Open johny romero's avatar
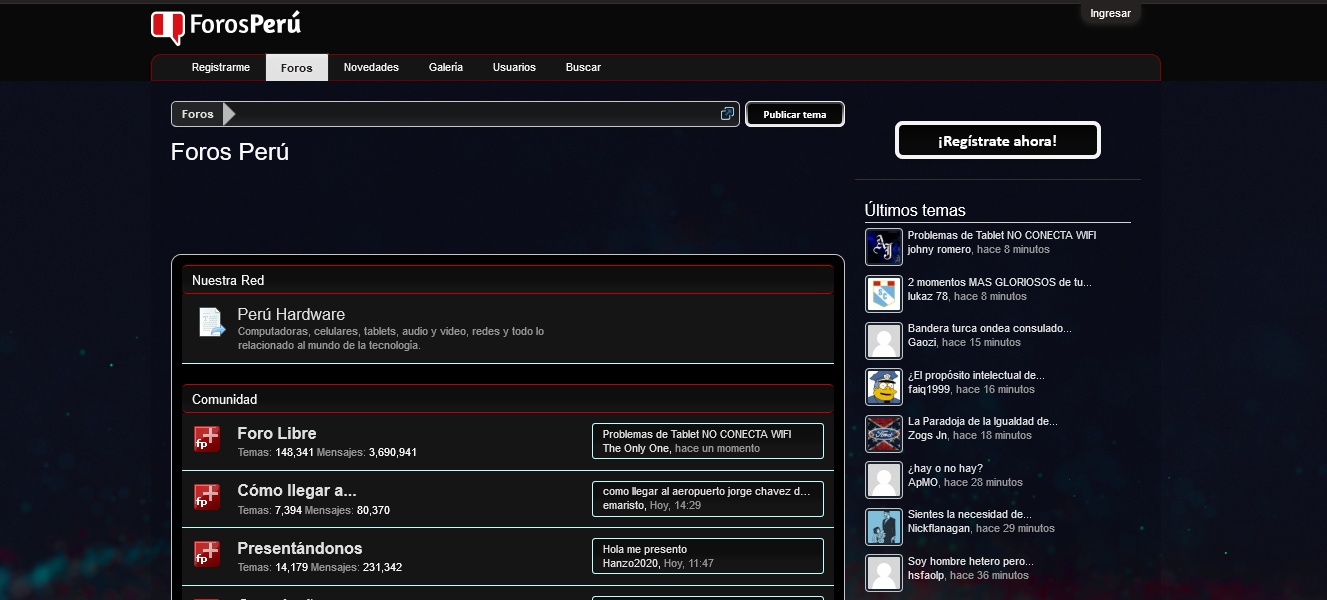The height and width of the screenshot is (600, 1327). pyautogui.click(x=884, y=247)
